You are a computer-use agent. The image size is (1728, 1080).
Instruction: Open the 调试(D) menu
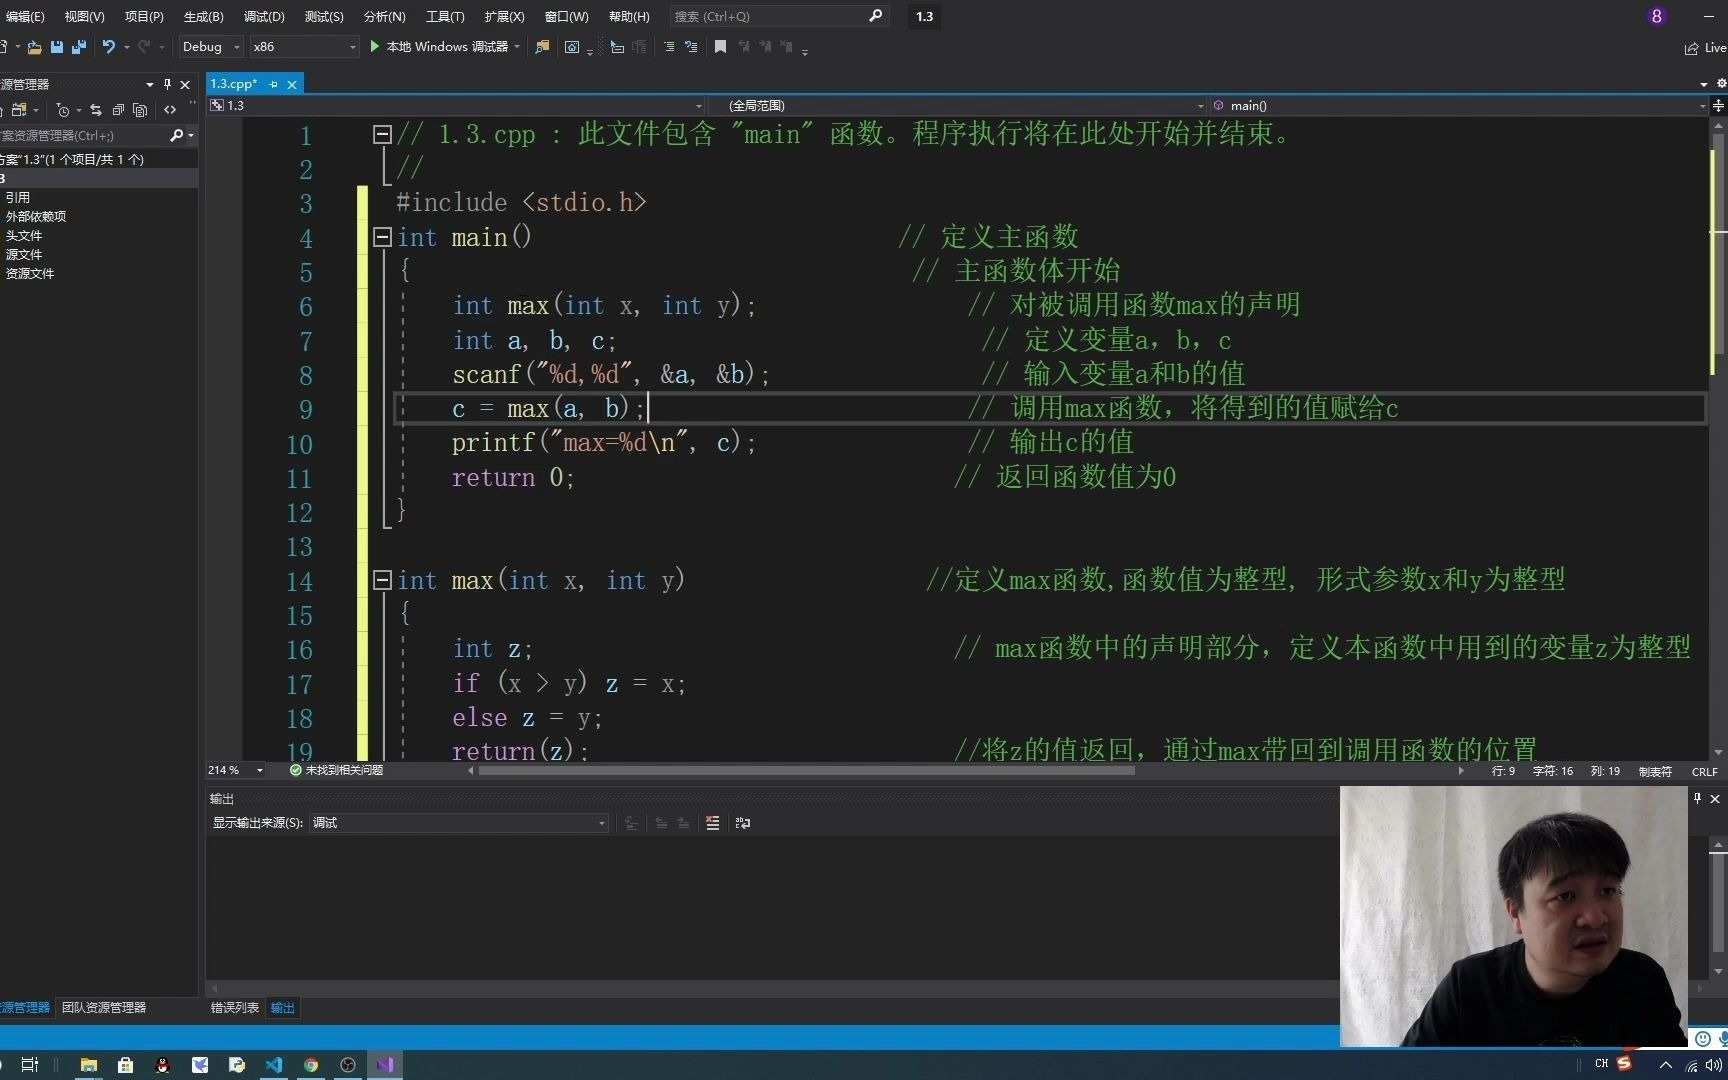tap(262, 16)
